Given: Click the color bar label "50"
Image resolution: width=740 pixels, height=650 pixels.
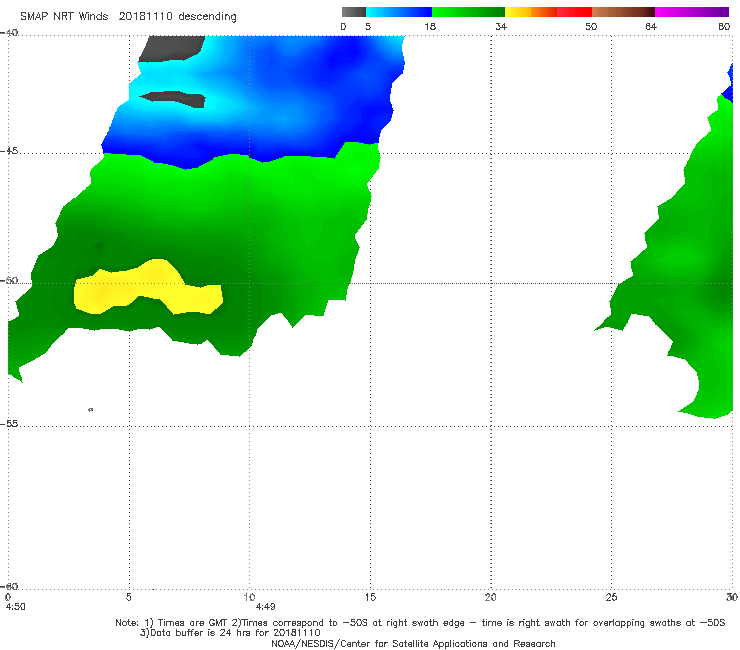Looking at the screenshot, I should click(x=591, y=26).
